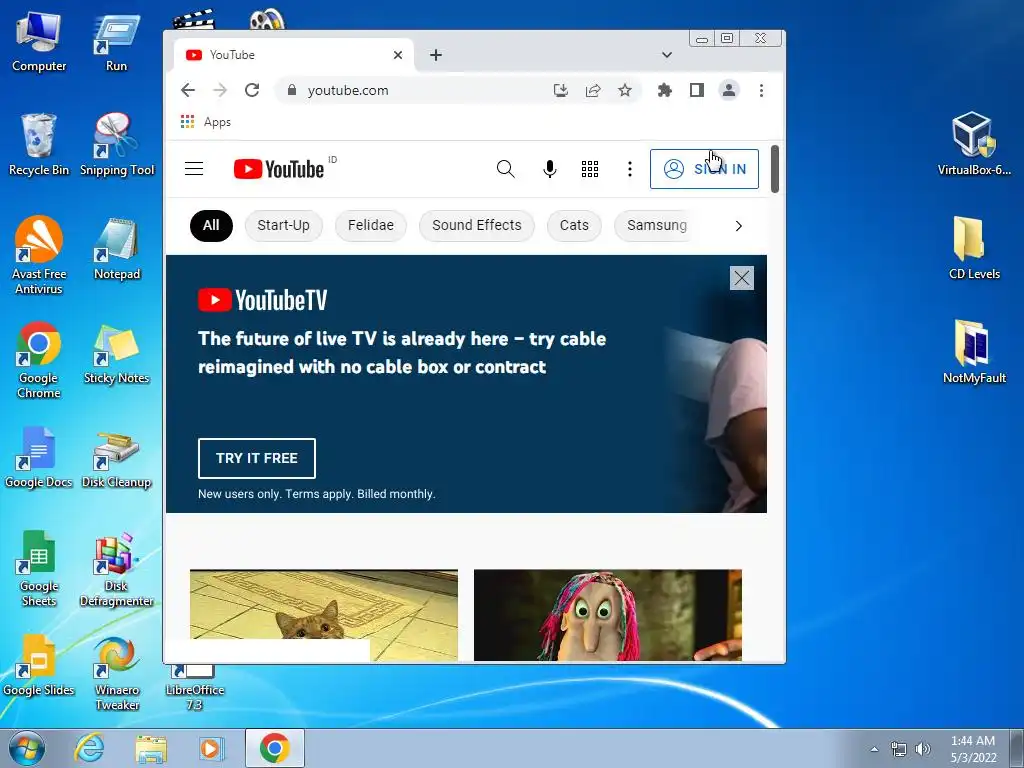Go back in Chrome
Viewport: 1024px width, 768px height.
(188, 90)
